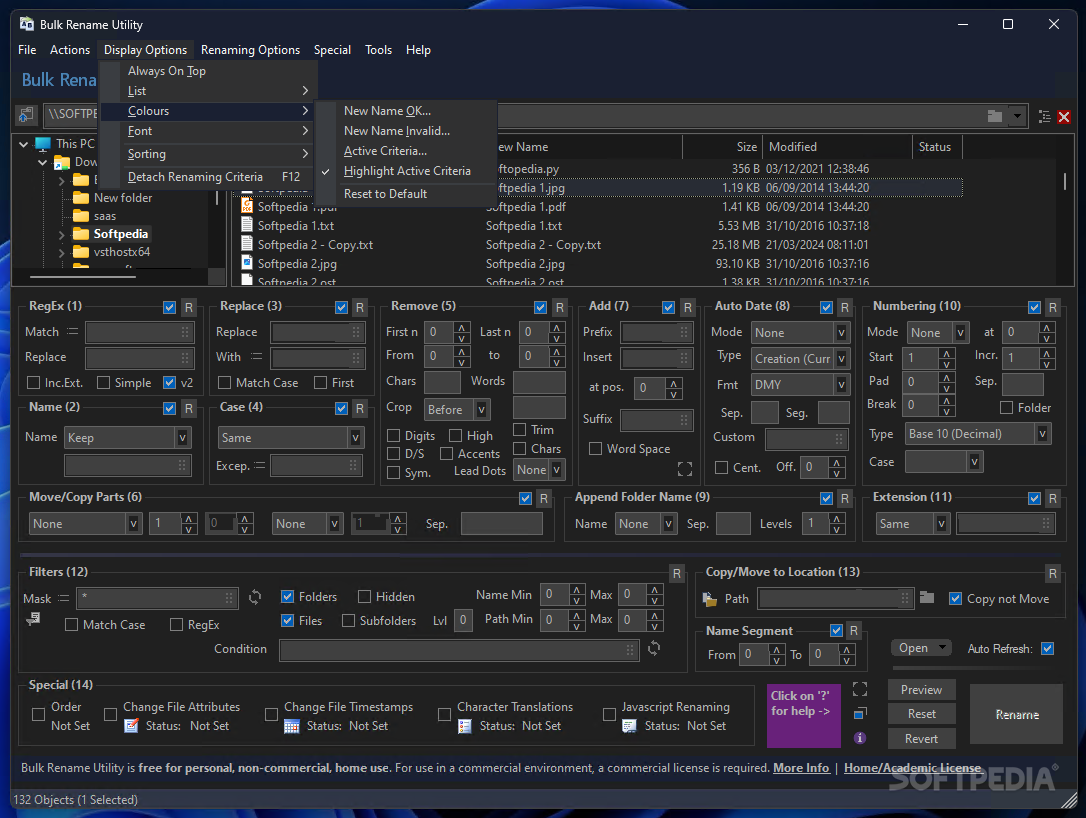Image resolution: width=1086 pixels, height=818 pixels.
Task: Click the red X clear icon top right
Action: tap(1064, 116)
